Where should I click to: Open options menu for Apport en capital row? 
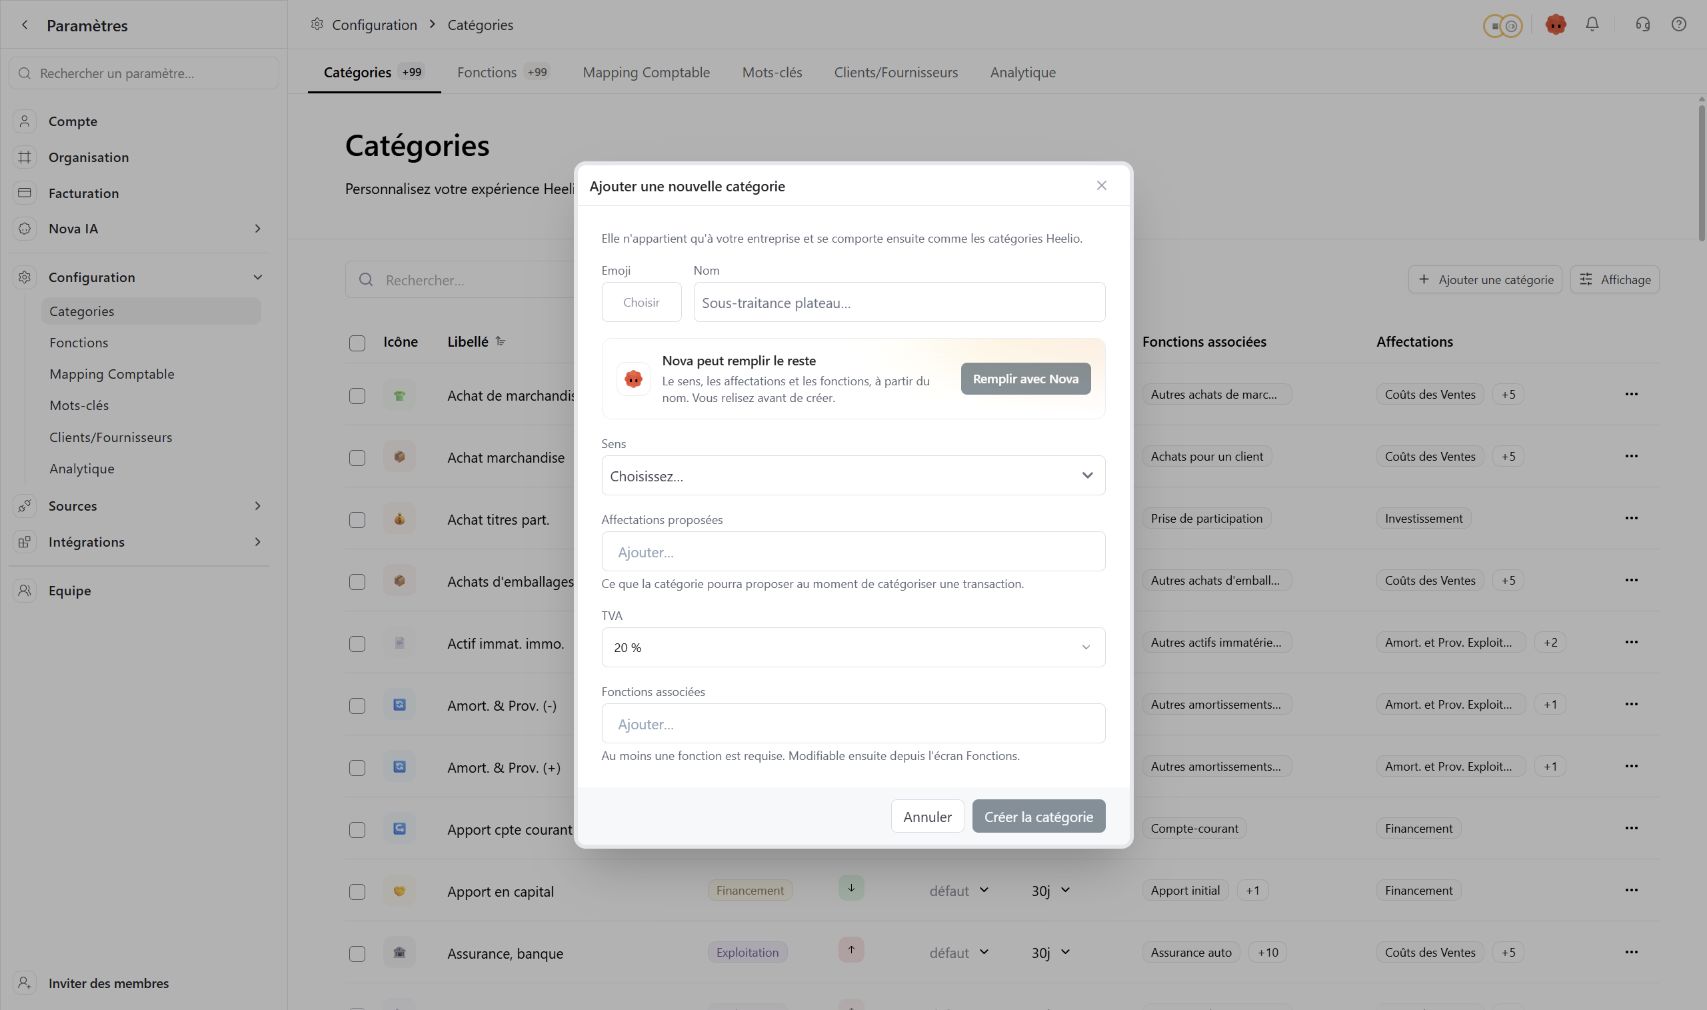tap(1631, 890)
